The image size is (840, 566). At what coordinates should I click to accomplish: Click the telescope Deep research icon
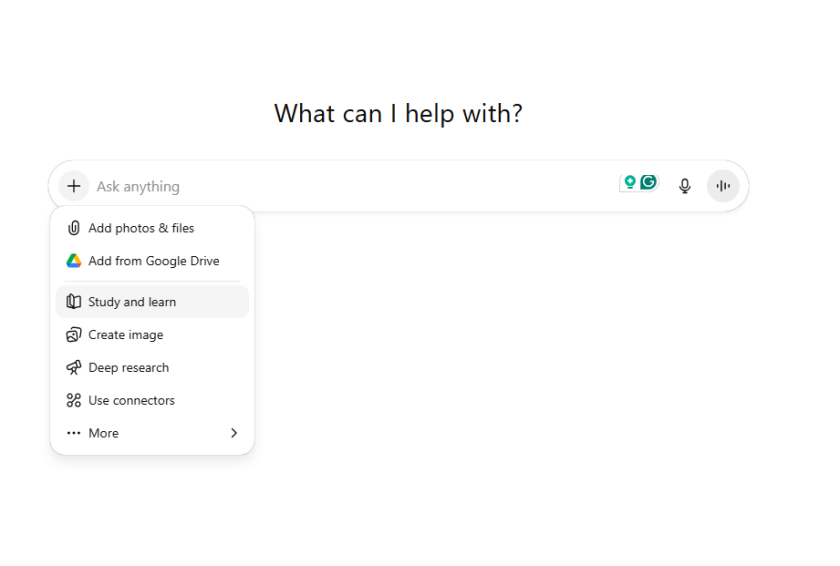click(73, 368)
